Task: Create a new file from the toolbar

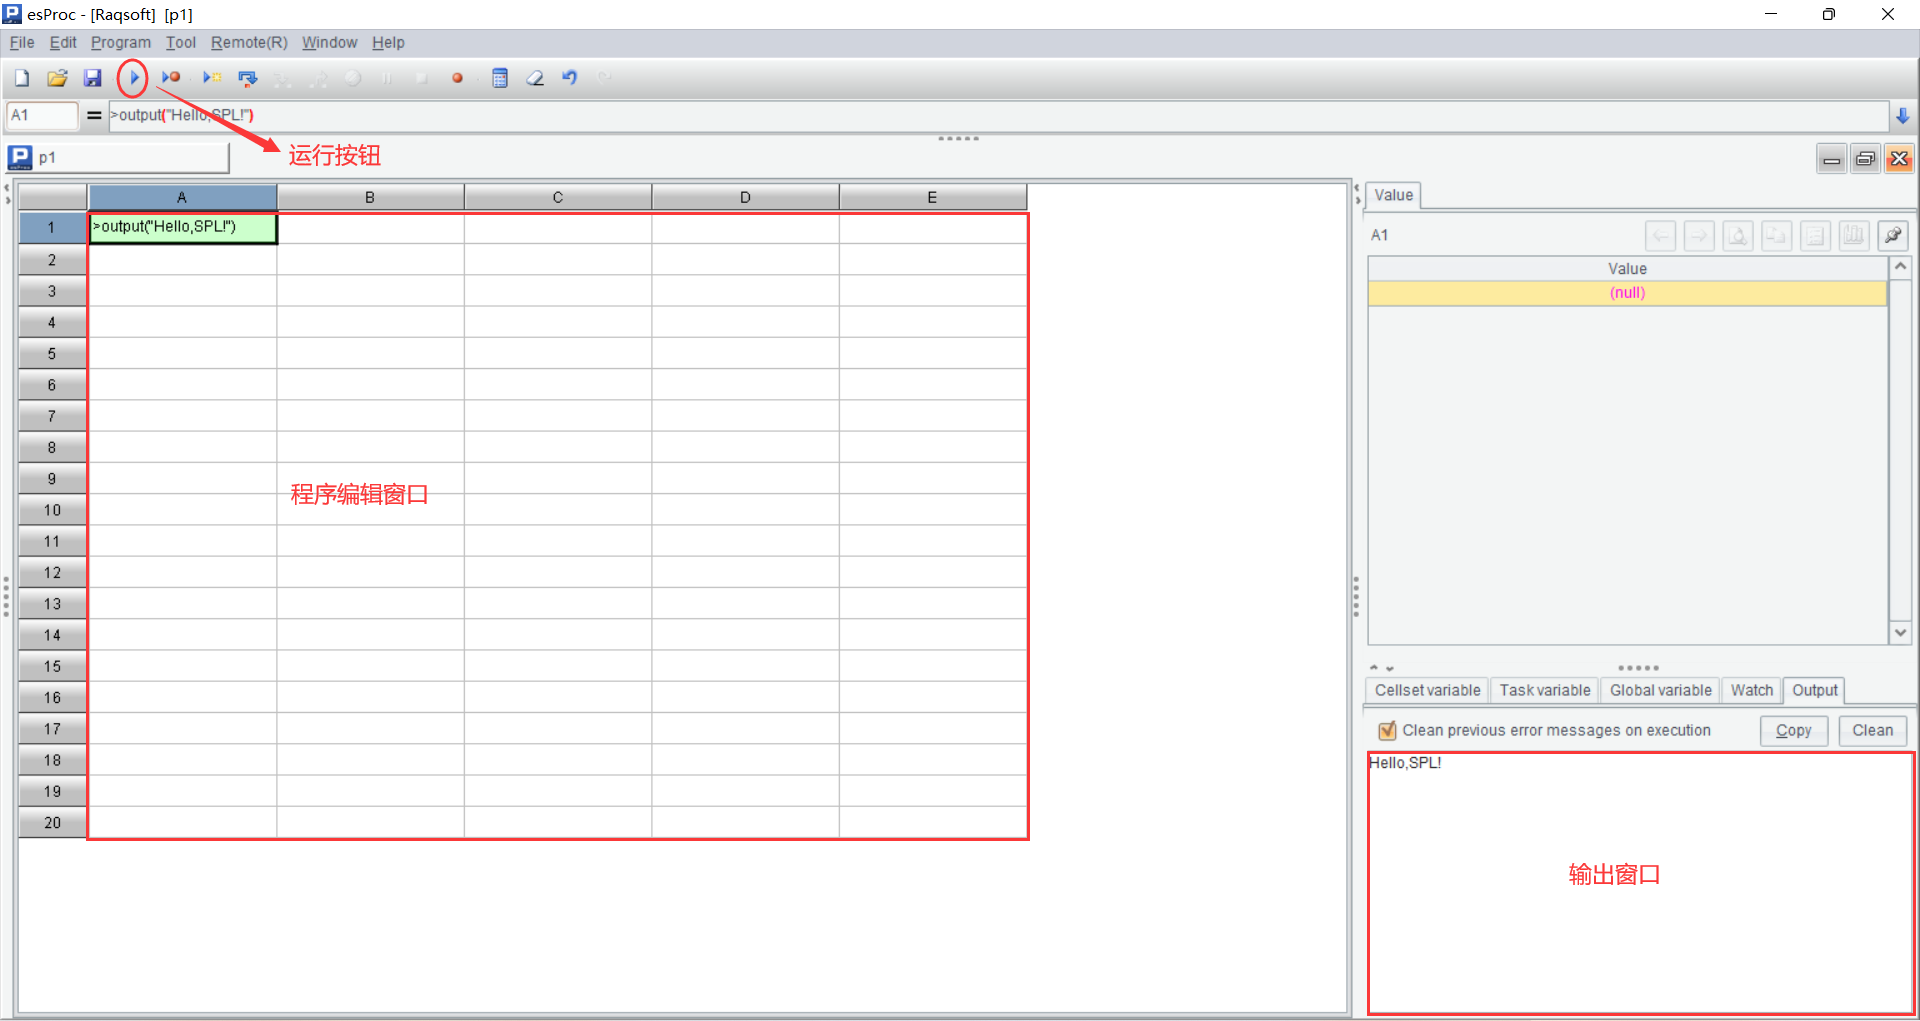Action: pos(22,78)
